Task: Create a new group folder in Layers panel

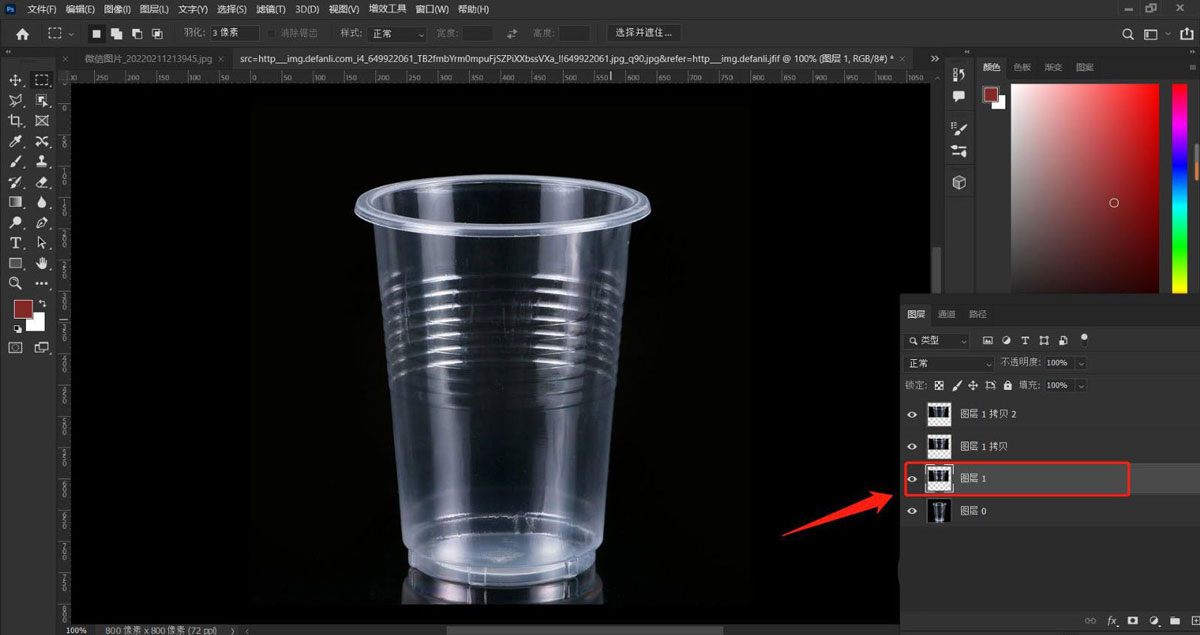Action: pos(1175,621)
